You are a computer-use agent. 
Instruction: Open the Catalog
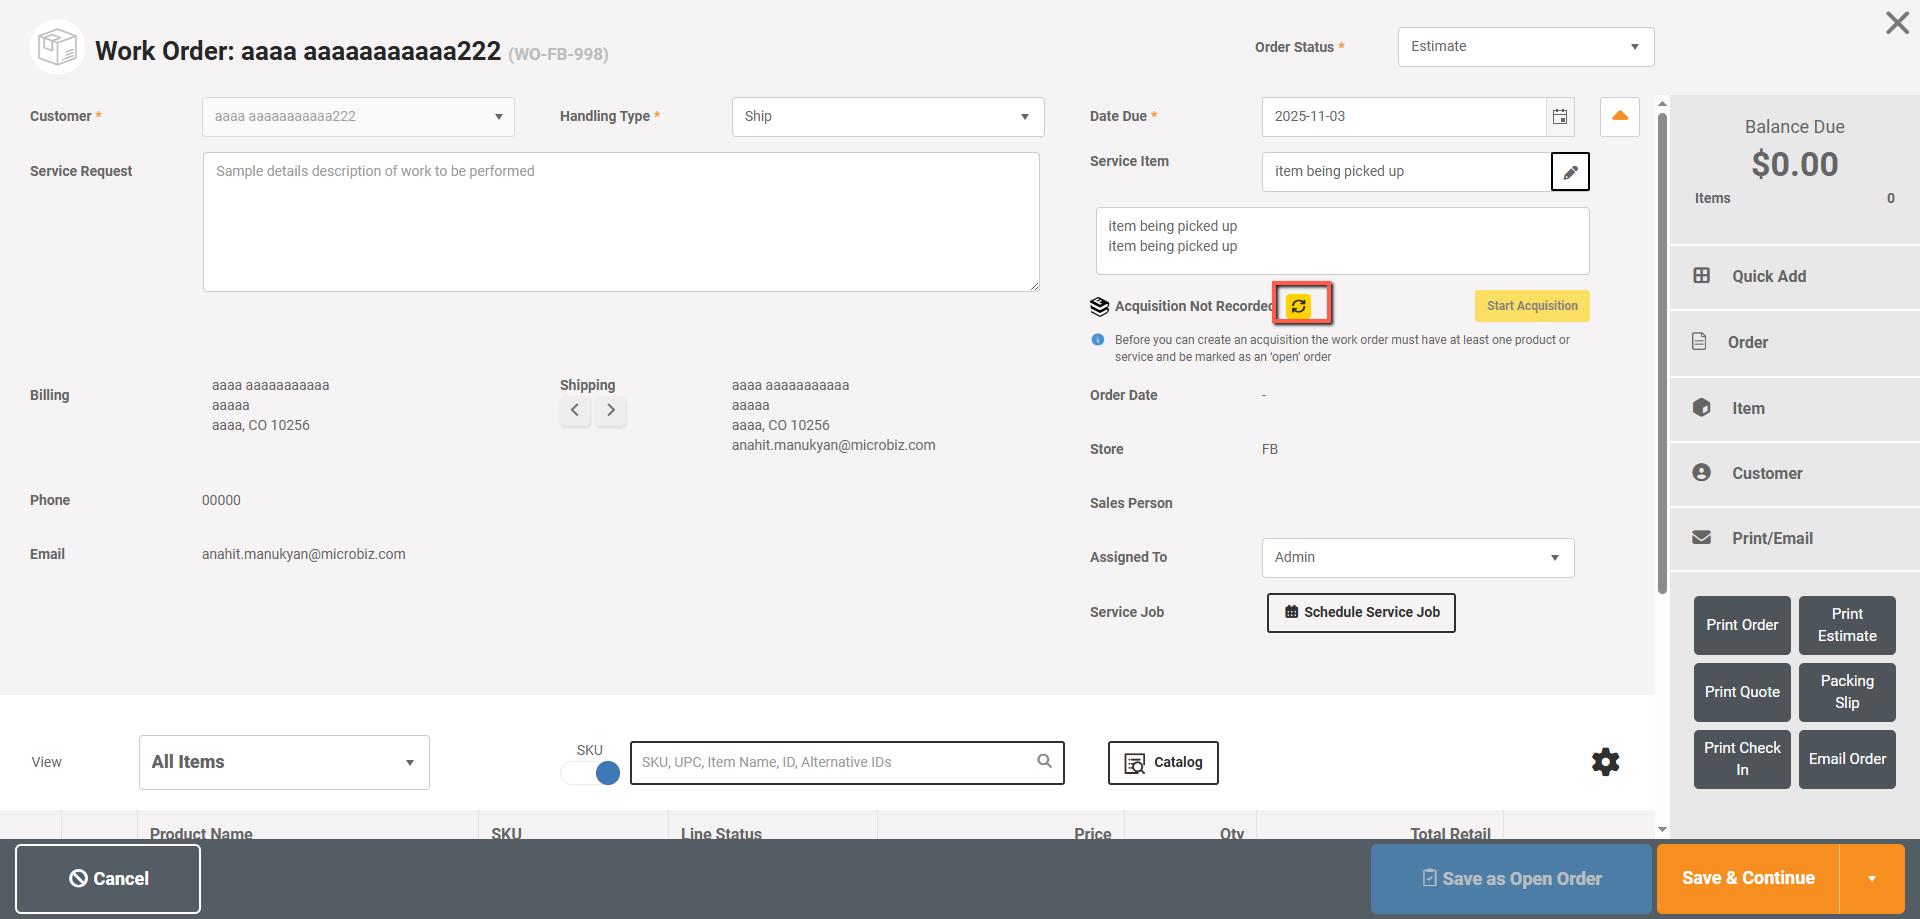[1163, 763]
